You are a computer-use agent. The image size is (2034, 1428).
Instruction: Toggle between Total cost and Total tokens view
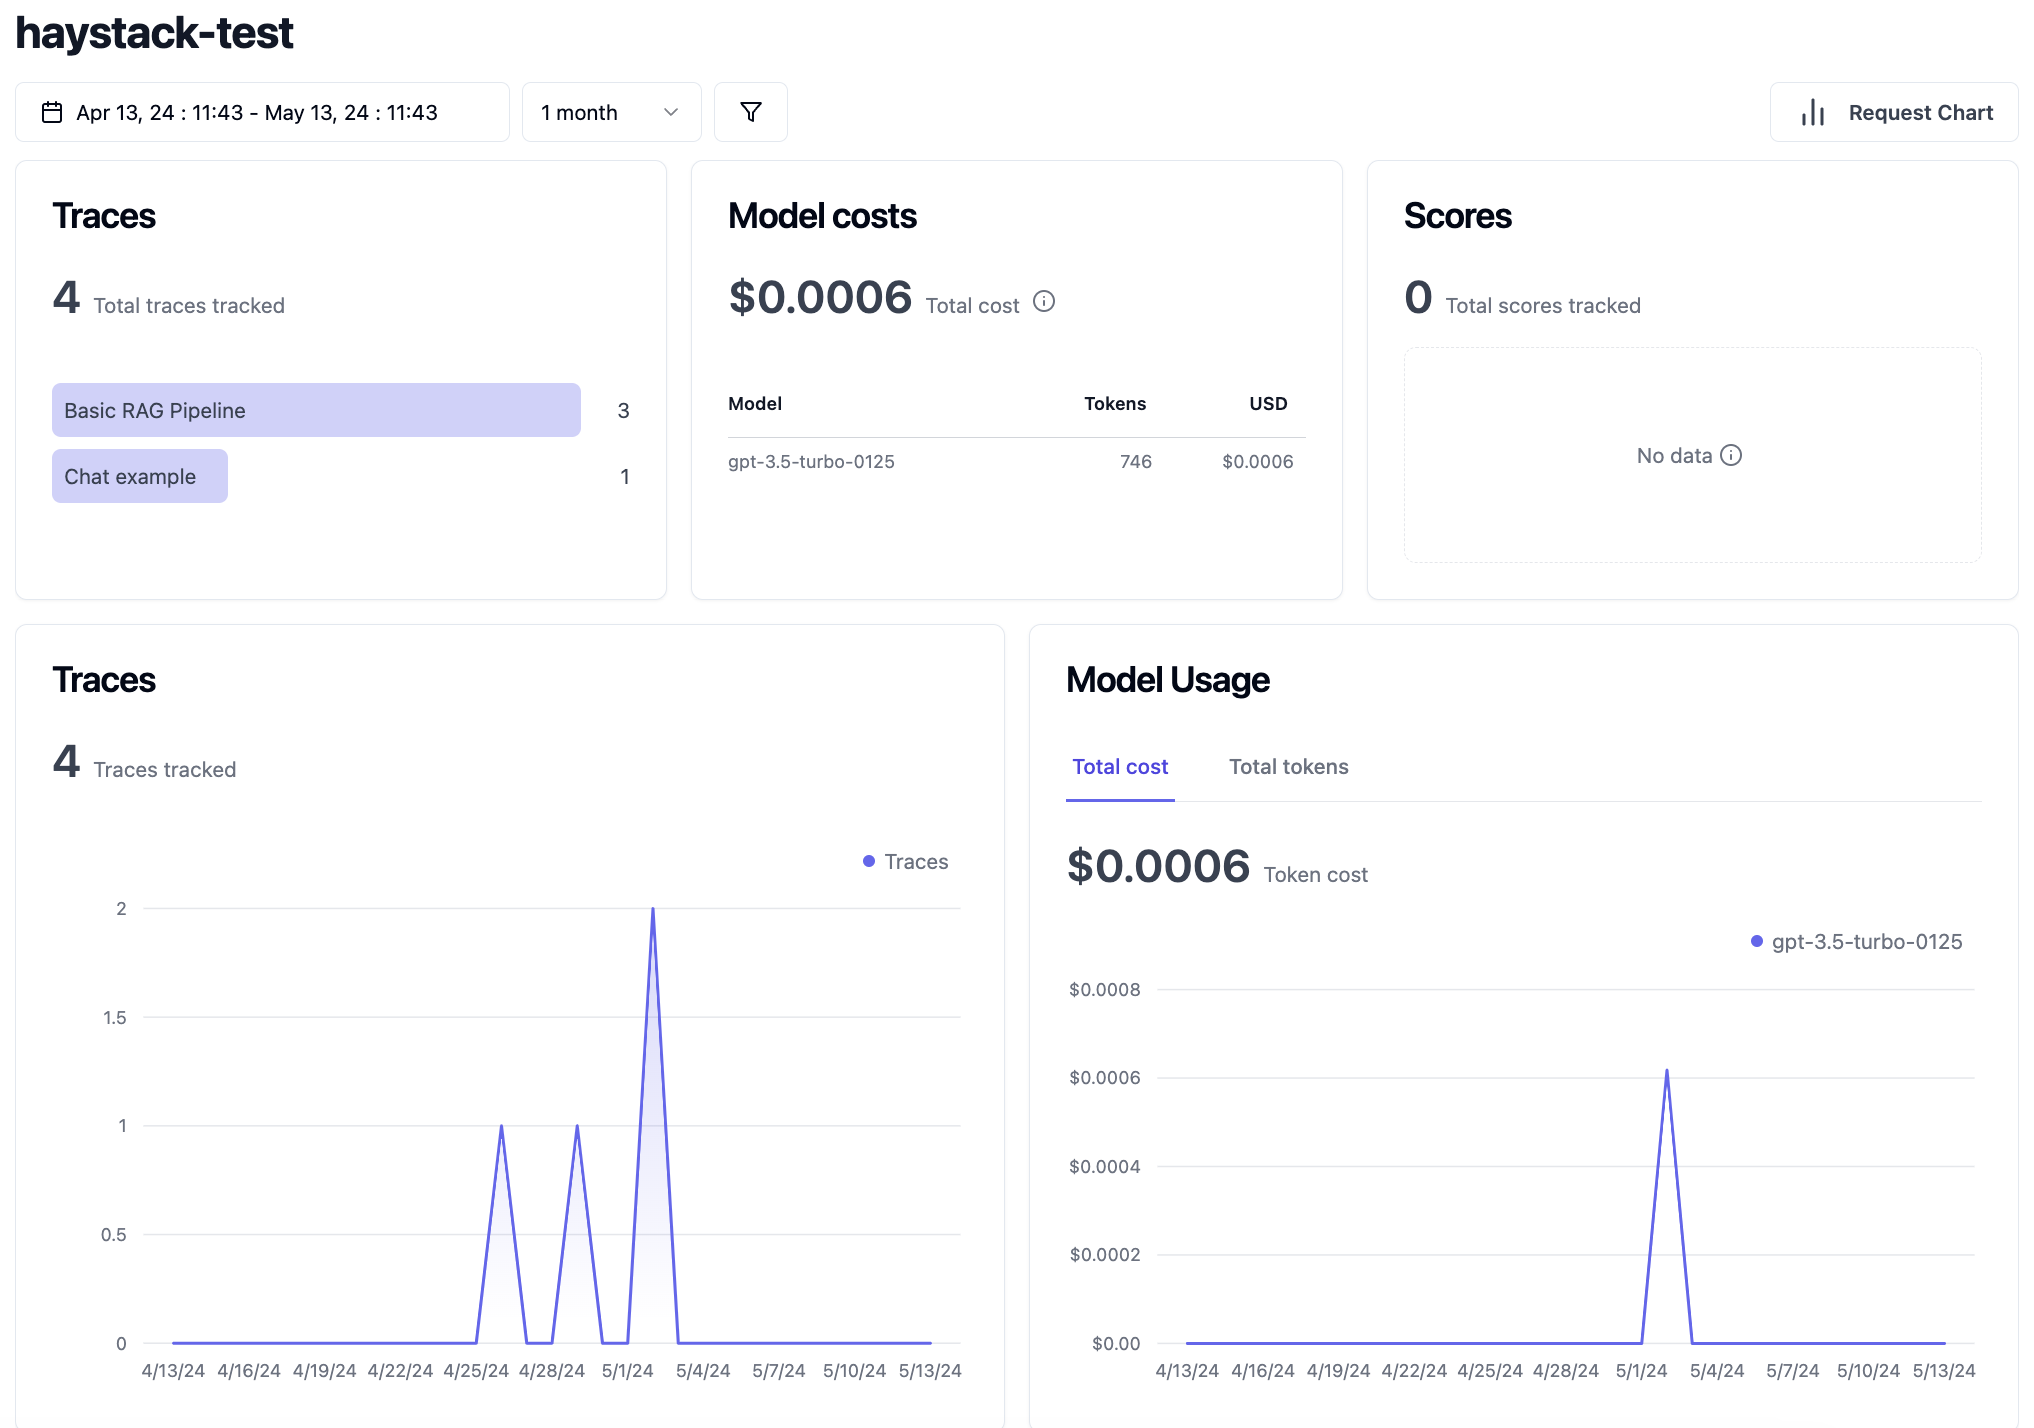tap(1289, 765)
